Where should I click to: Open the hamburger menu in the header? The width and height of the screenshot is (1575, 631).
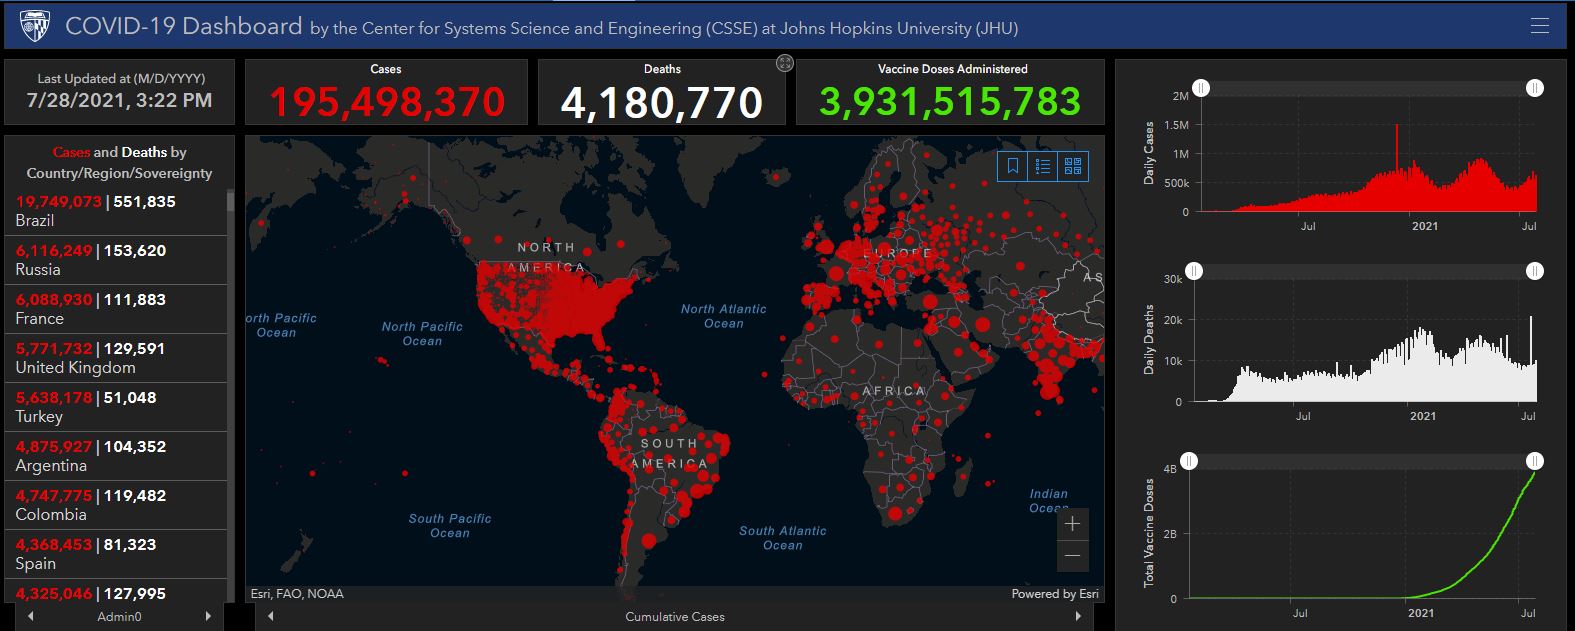point(1539,26)
